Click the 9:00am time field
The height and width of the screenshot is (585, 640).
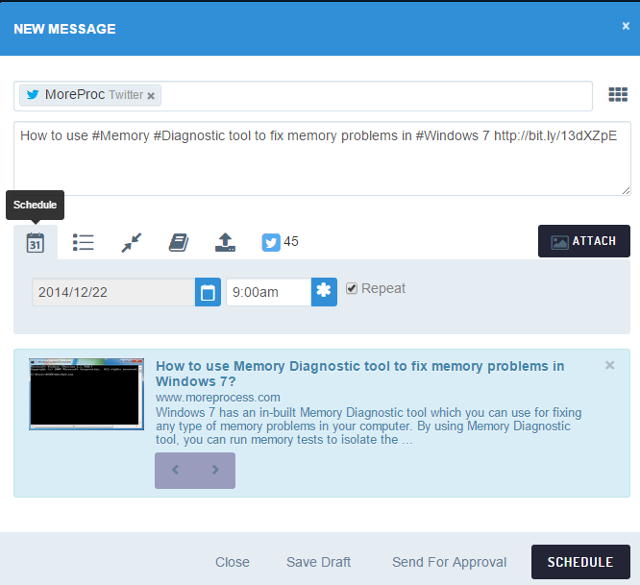[x=269, y=292]
